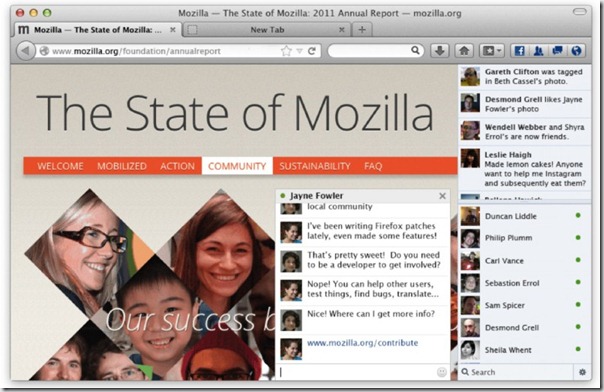Select the COMMUNITY section tab
The height and width of the screenshot is (392, 604).
[x=237, y=166]
